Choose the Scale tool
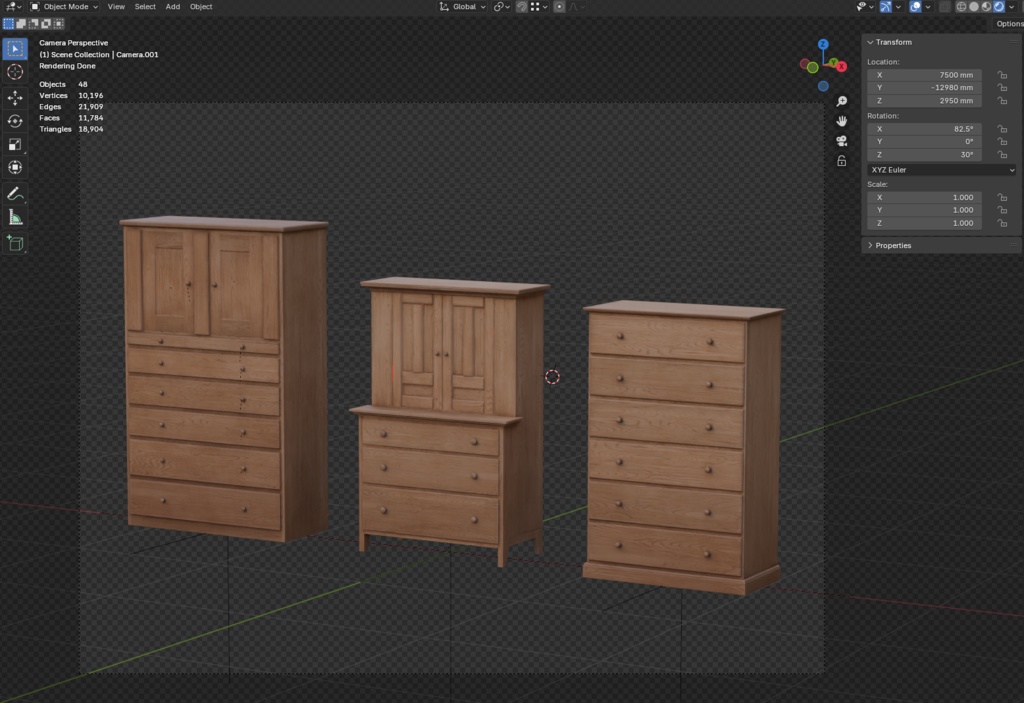 15,144
